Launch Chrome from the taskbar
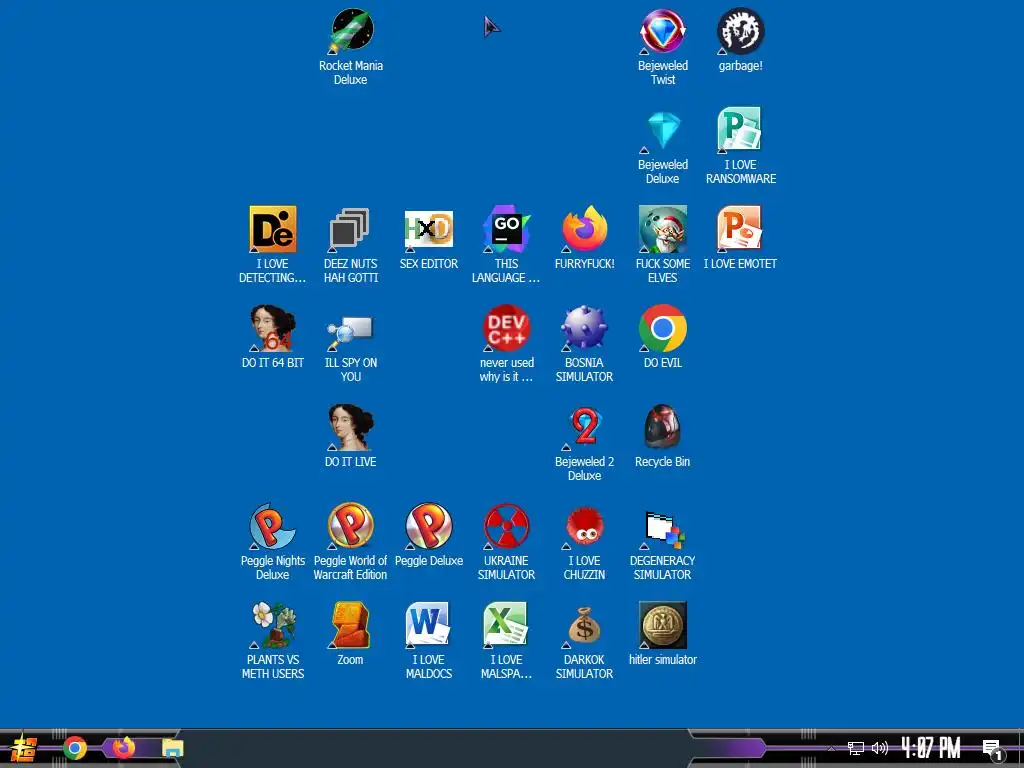The image size is (1024, 768). tap(75, 748)
